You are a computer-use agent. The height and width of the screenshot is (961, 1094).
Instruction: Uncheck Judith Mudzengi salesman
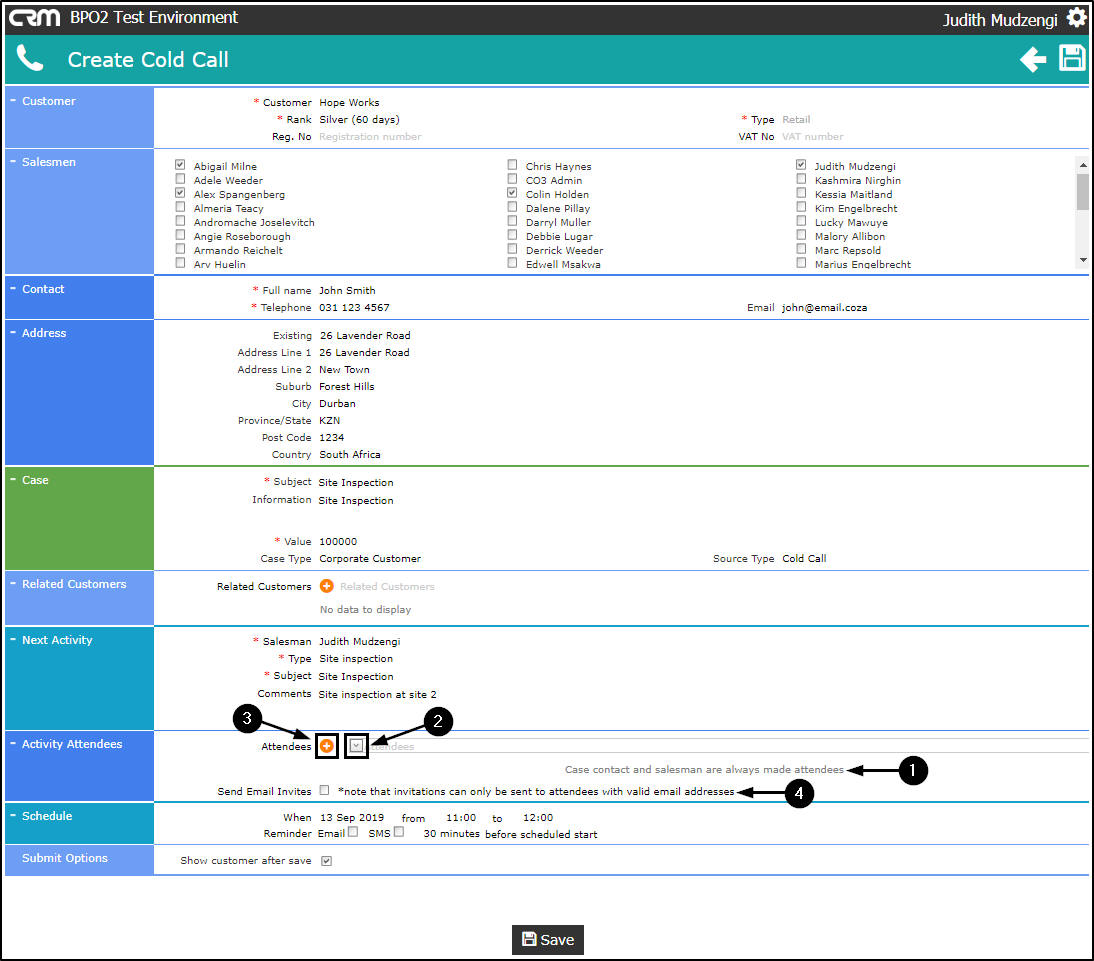click(801, 165)
